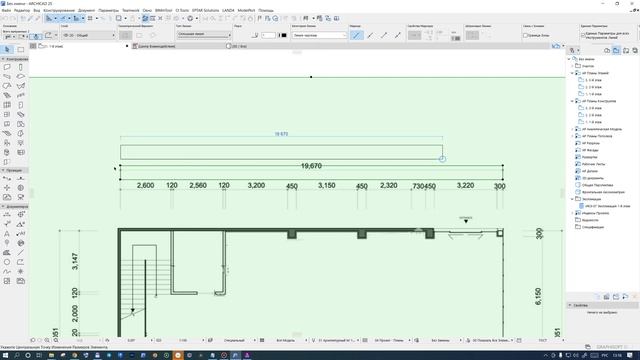Select the Text tool in toolbox

point(7,234)
